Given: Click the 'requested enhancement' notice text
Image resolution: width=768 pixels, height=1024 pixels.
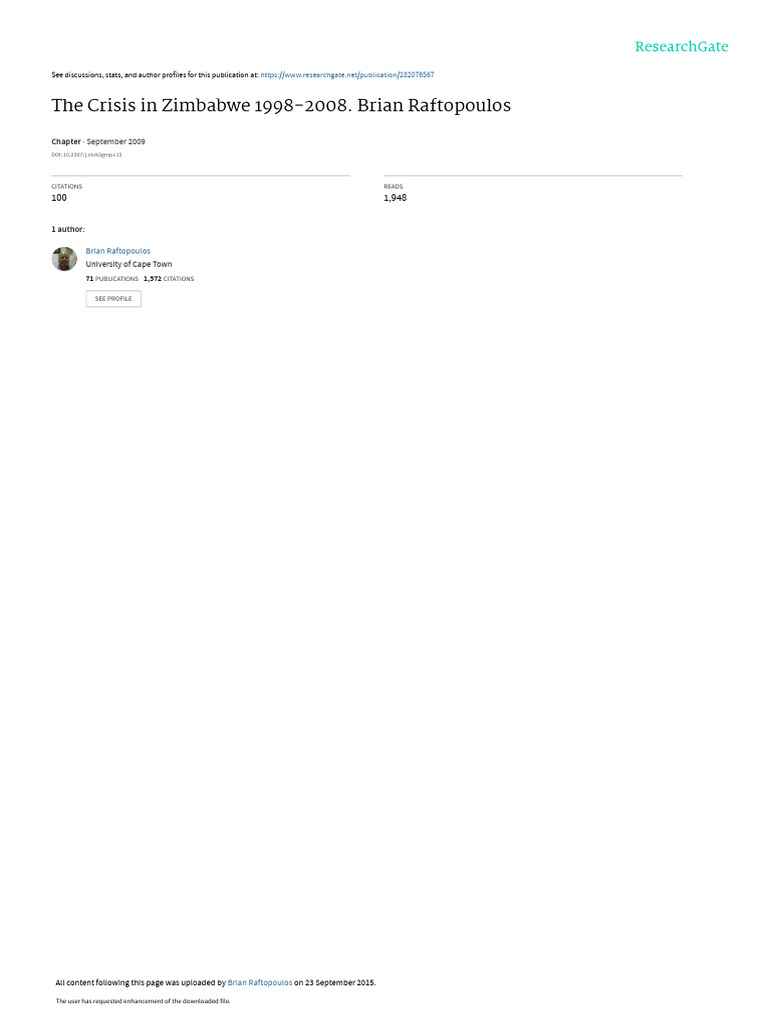Looking at the screenshot, I should coord(143,1000).
